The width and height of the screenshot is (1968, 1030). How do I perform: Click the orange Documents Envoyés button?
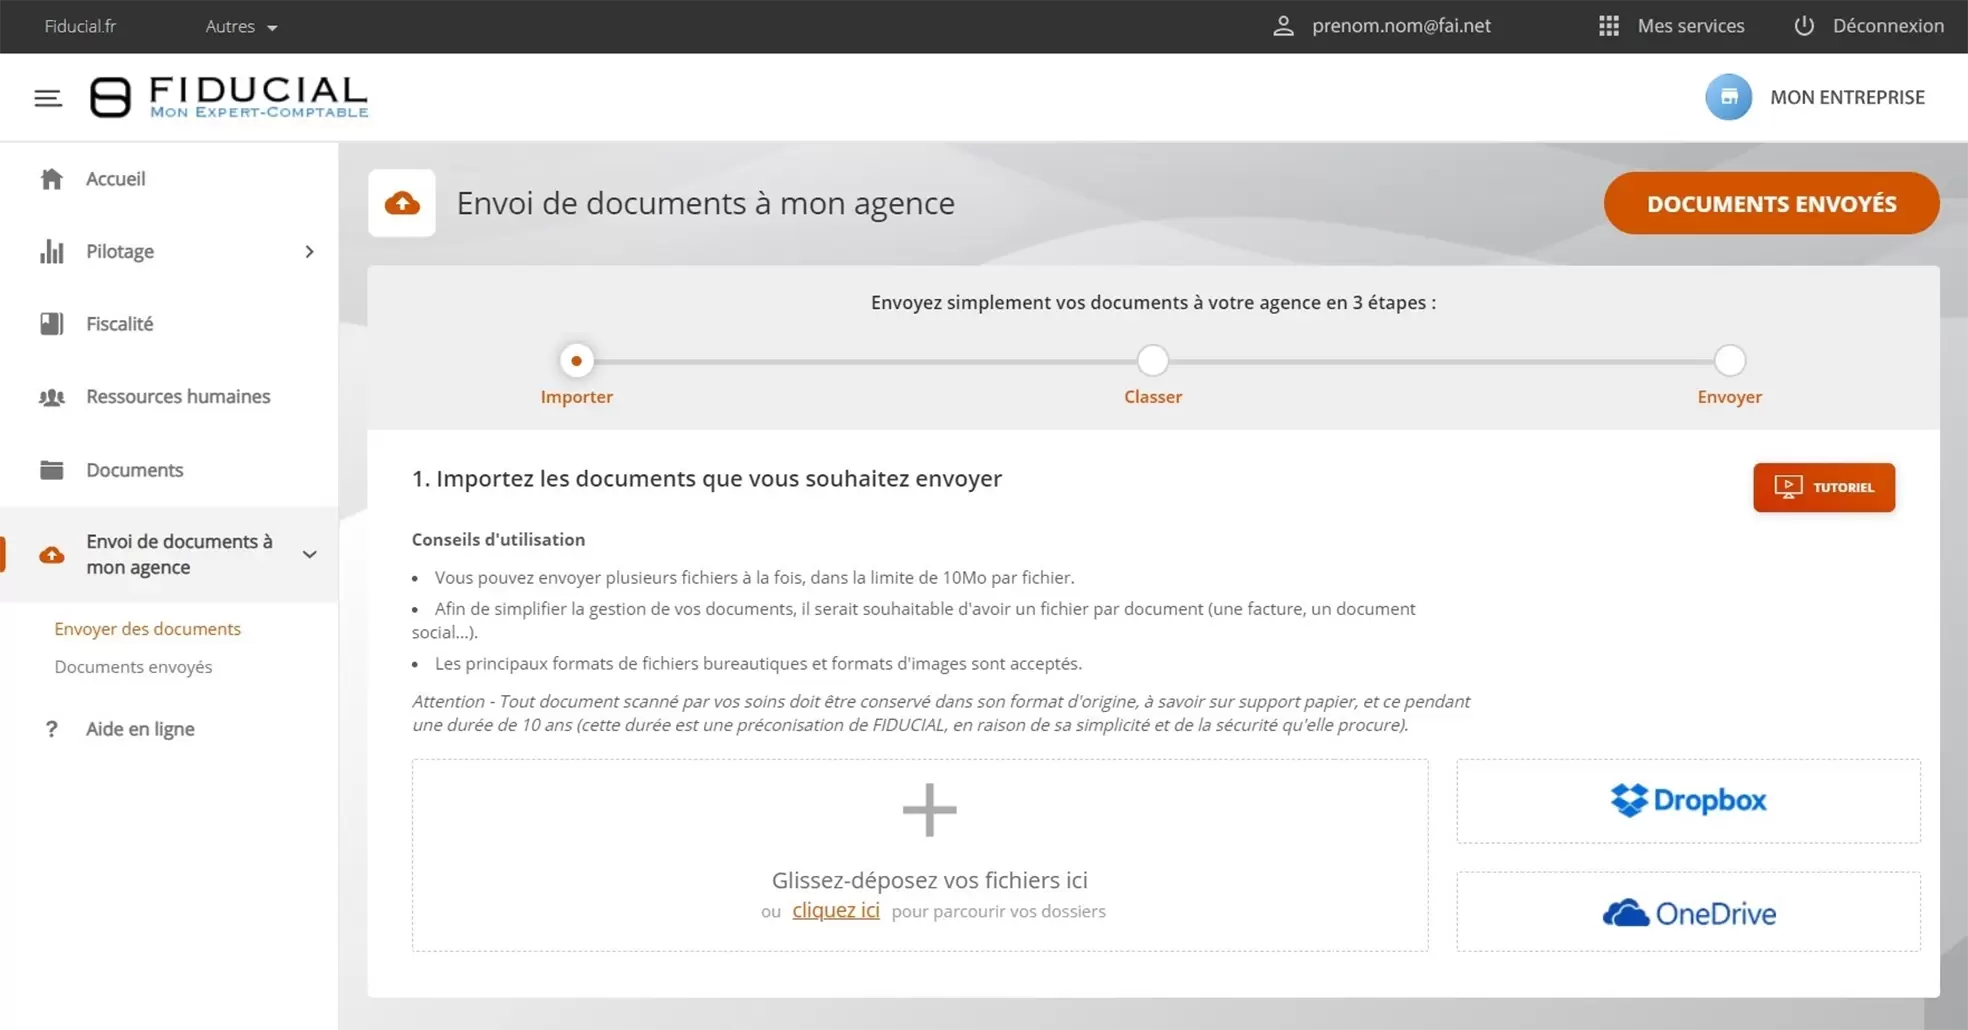1771,204
